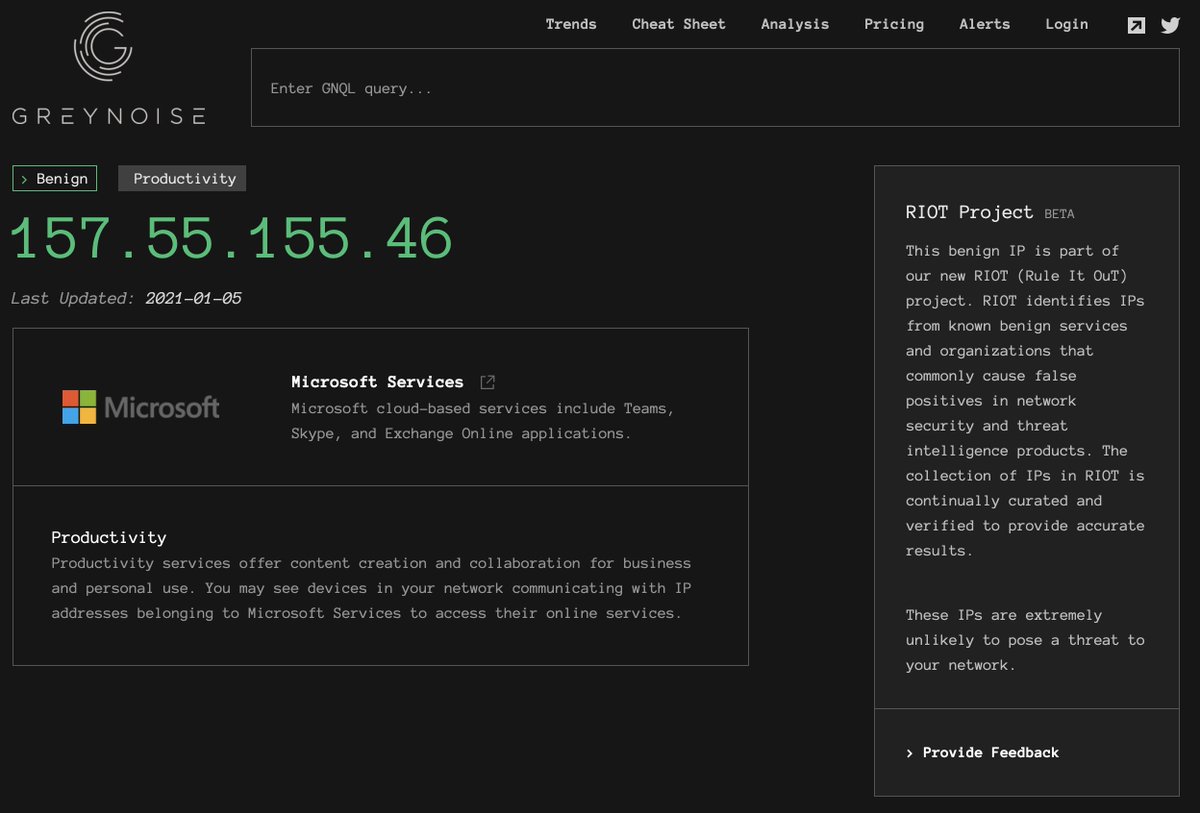Open the Twitter icon link
Viewport: 1200px width, 813px height.
coord(1170,24)
